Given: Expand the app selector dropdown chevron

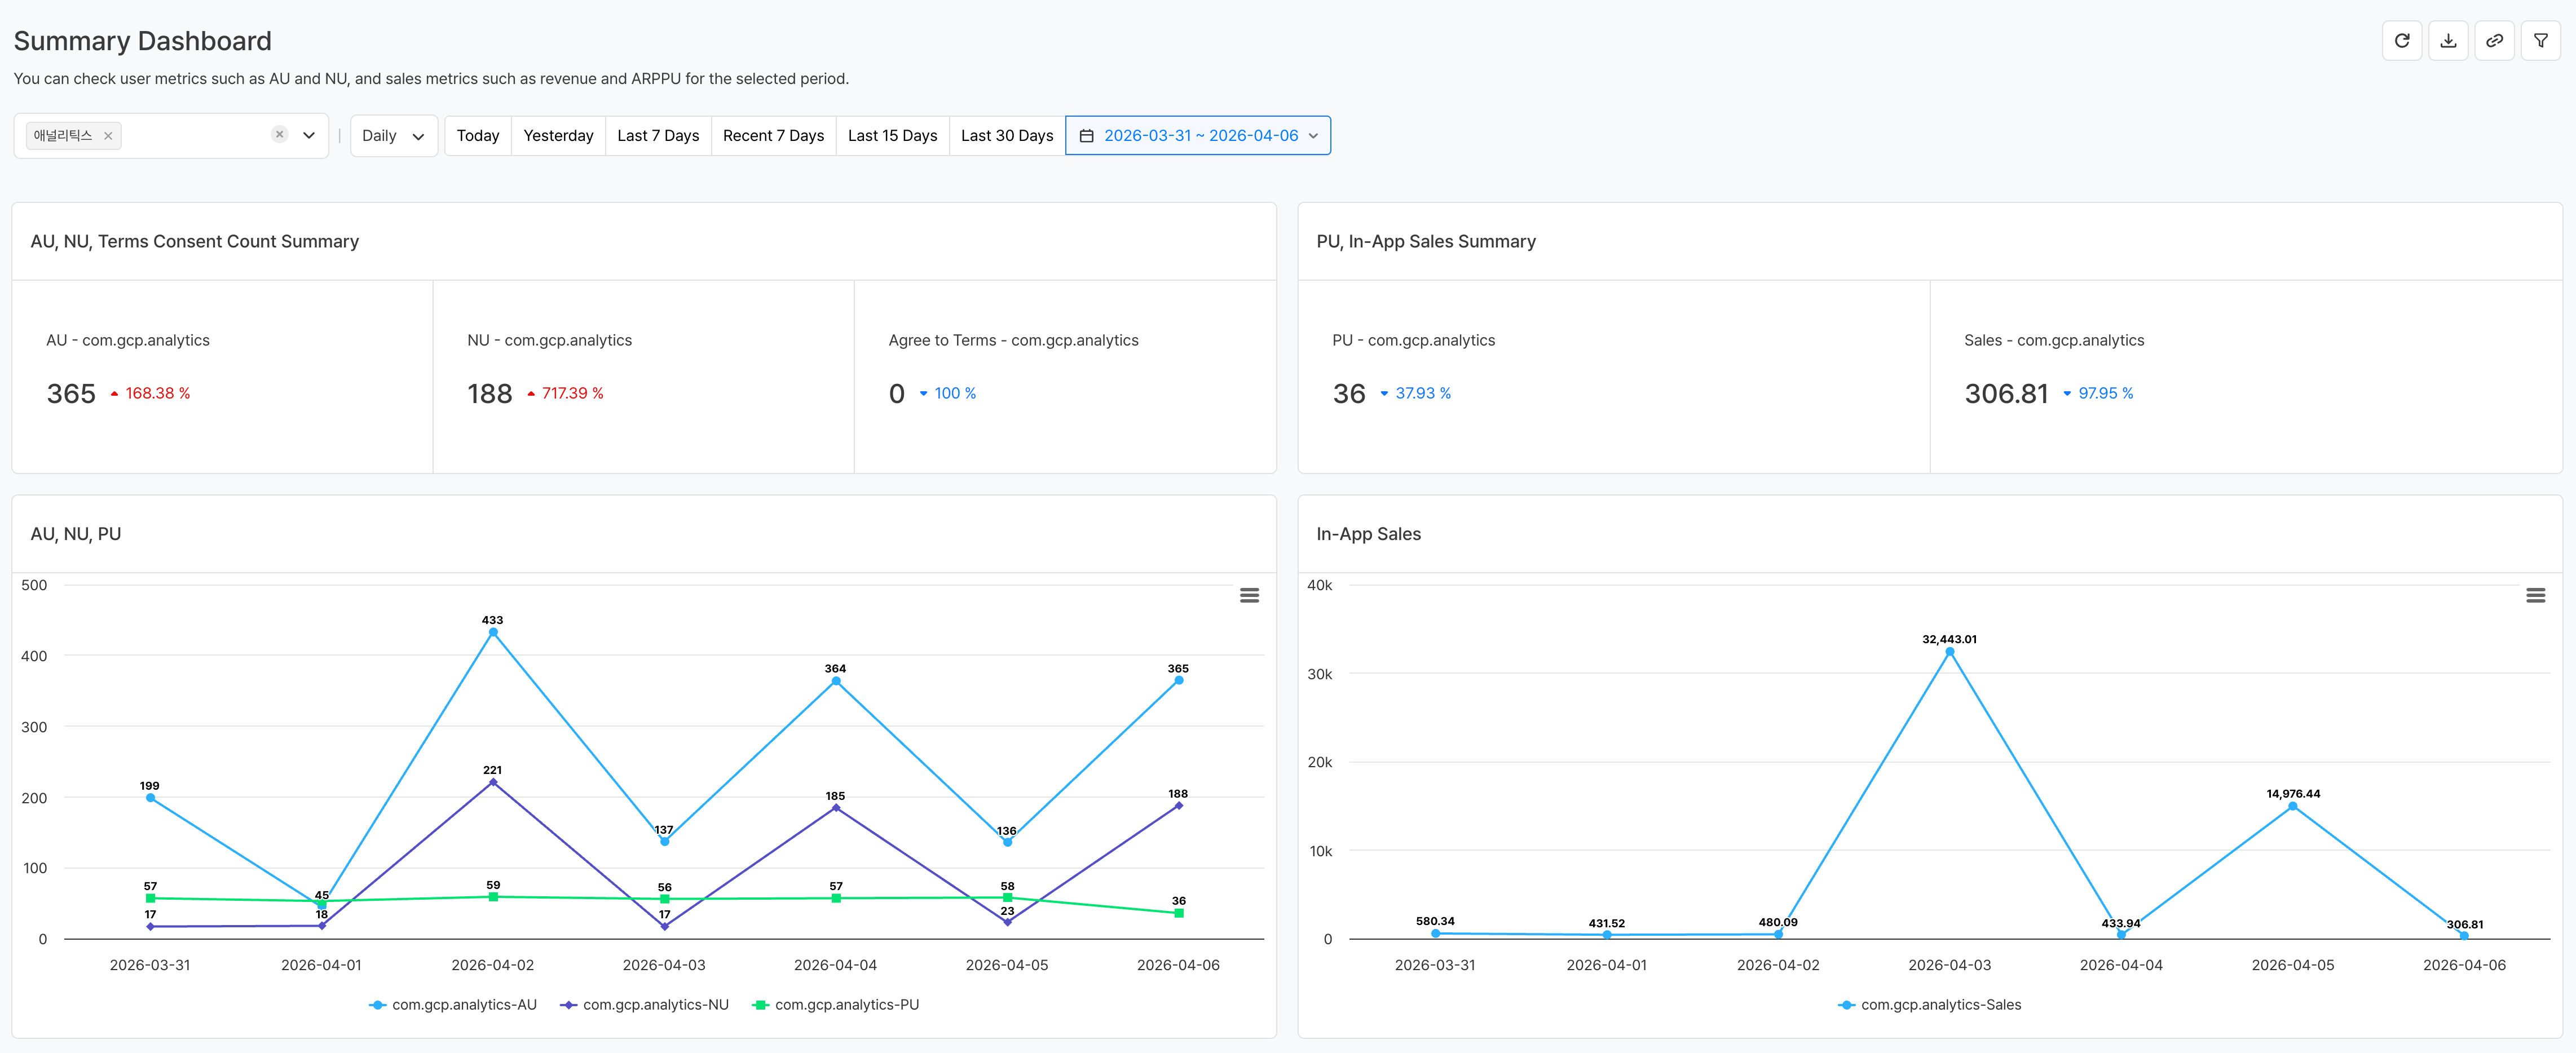Looking at the screenshot, I should (309, 136).
